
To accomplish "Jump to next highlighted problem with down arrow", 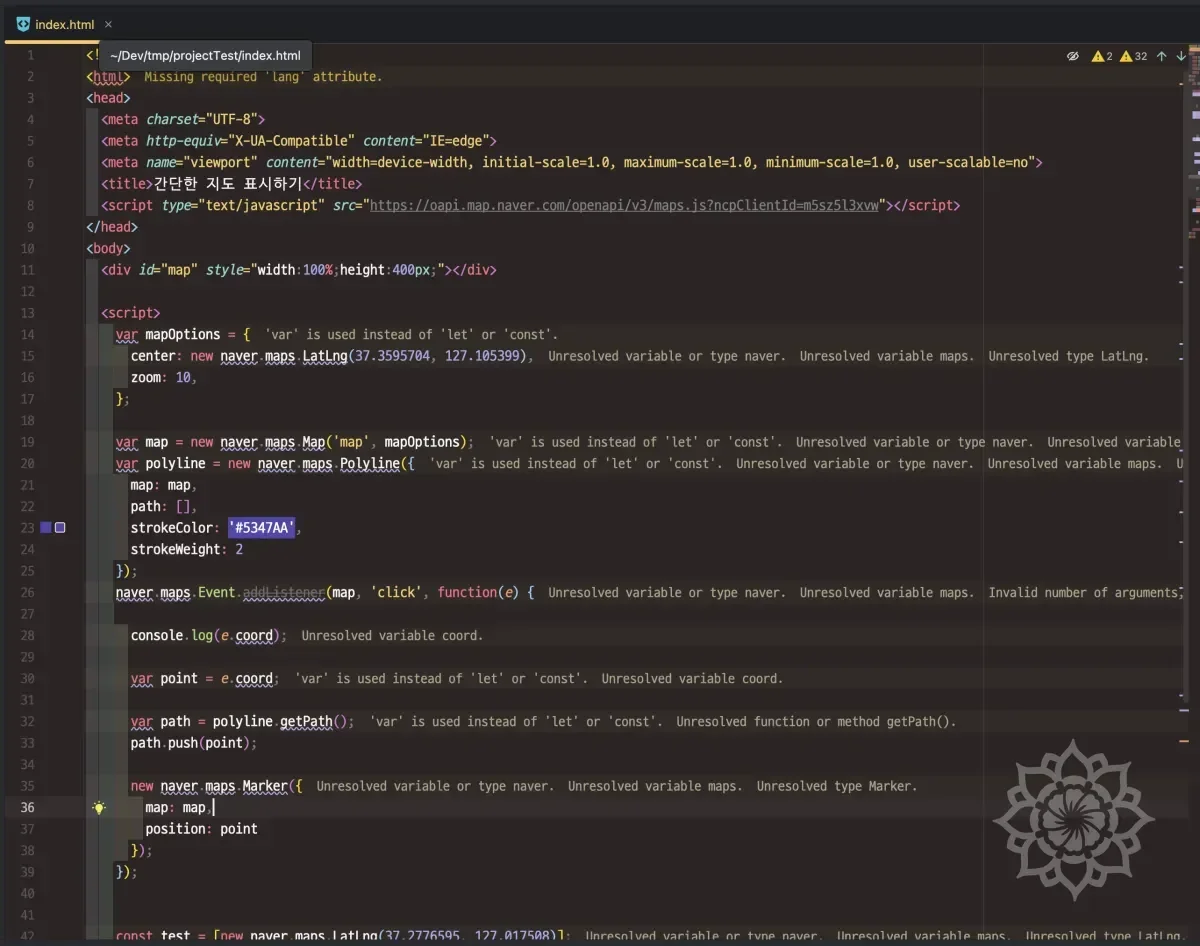I will 1181,57.
